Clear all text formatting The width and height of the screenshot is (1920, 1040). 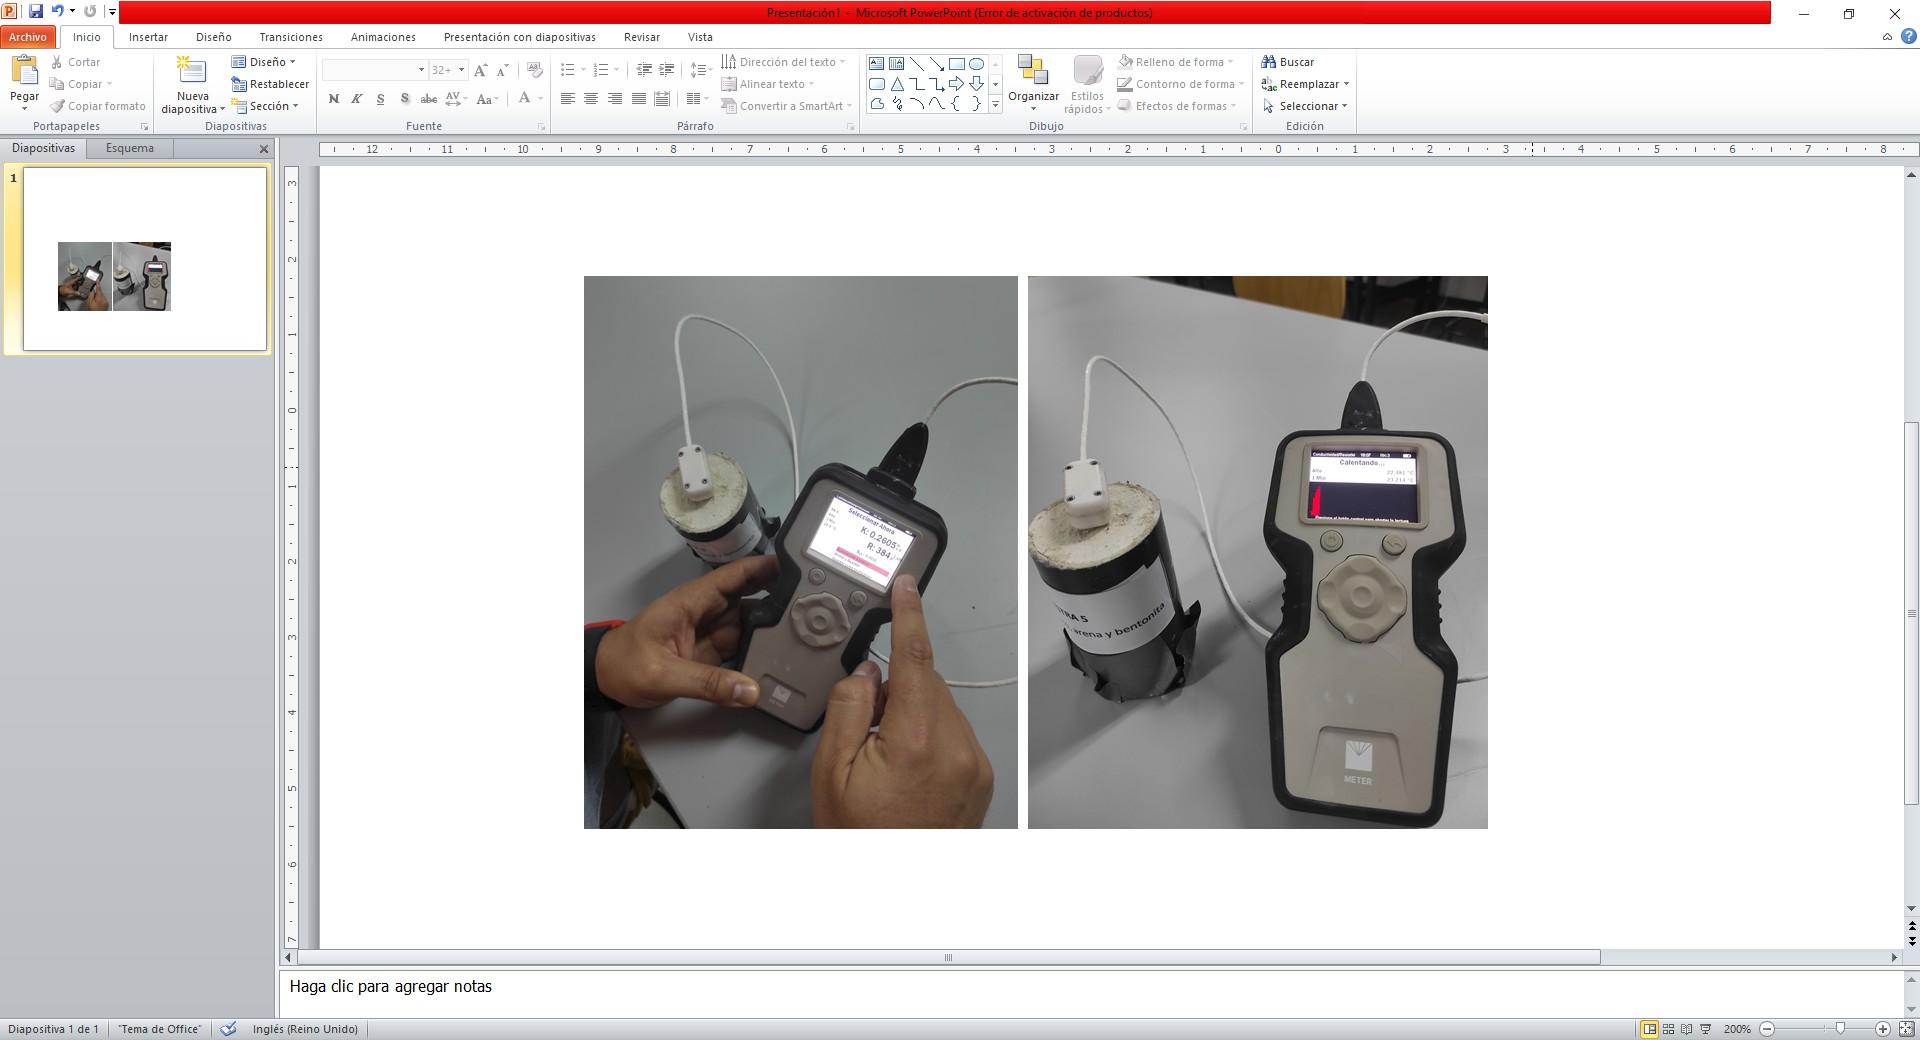pyautogui.click(x=535, y=70)
